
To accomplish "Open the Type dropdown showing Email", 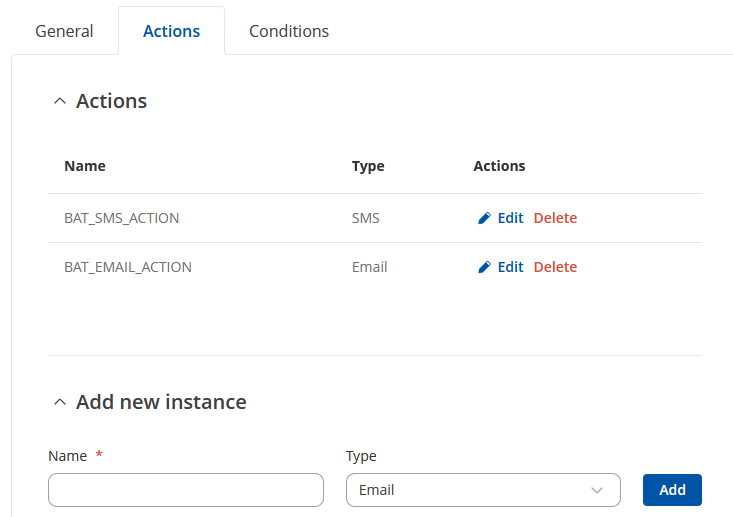I will [483, 490].
